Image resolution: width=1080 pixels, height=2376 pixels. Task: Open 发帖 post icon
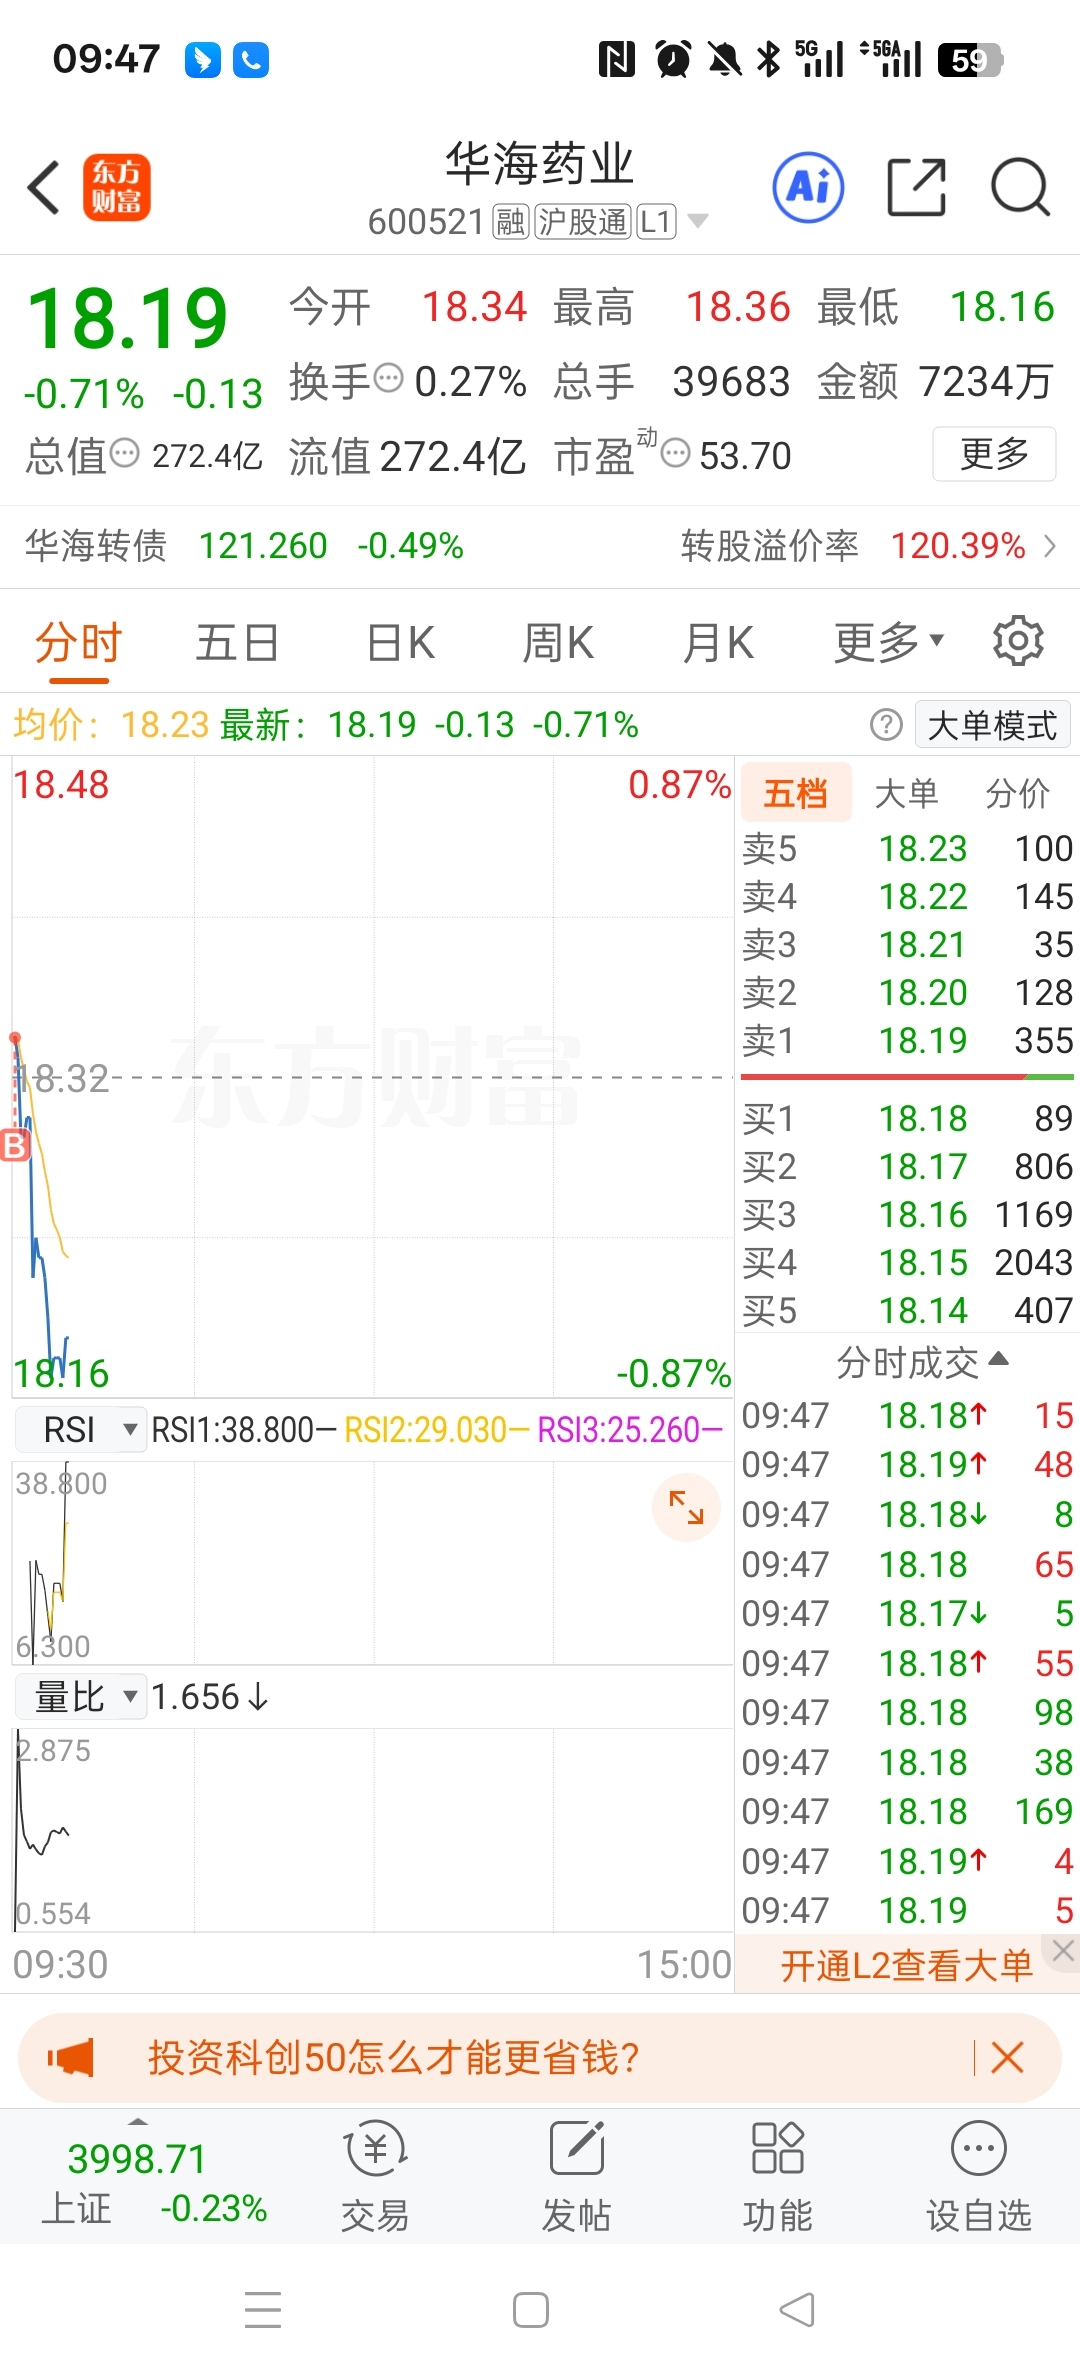(576, 2176)
